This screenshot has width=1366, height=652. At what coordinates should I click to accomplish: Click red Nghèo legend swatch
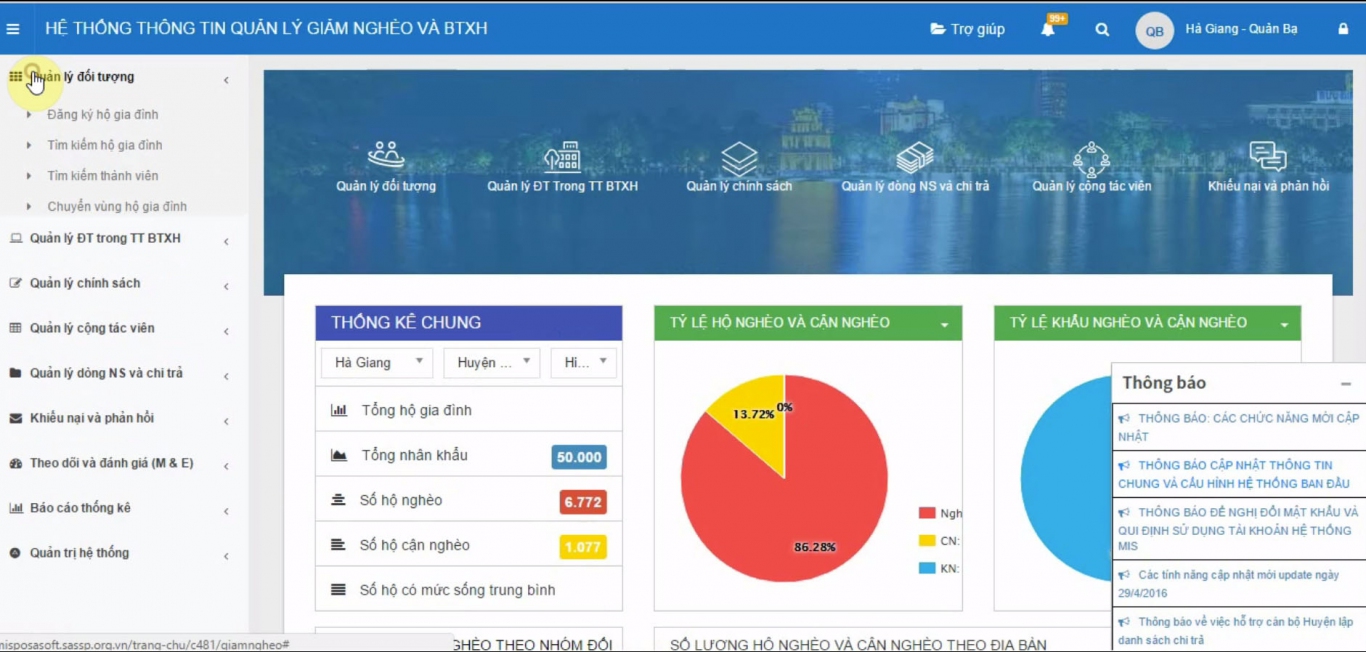coord(927,513)
